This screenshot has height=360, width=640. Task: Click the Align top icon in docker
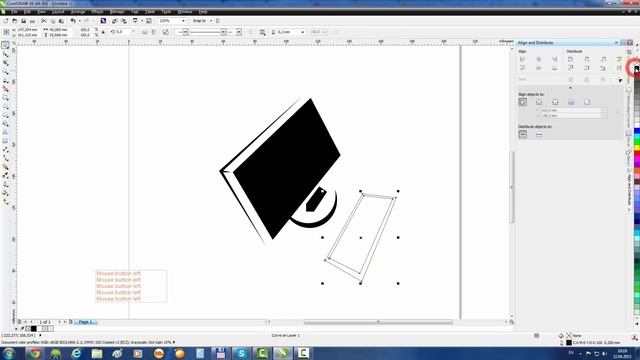[x=522, y=68]
